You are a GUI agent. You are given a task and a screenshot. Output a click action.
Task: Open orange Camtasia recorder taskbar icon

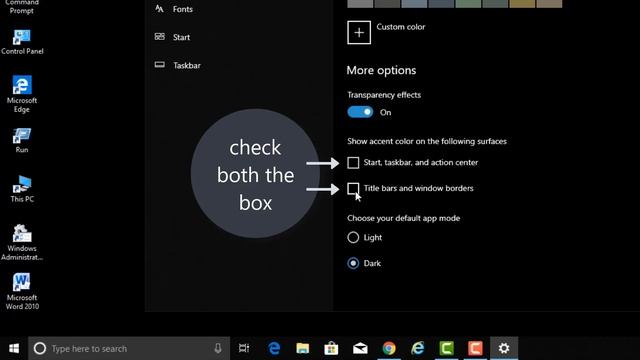(x=475, y=348)
